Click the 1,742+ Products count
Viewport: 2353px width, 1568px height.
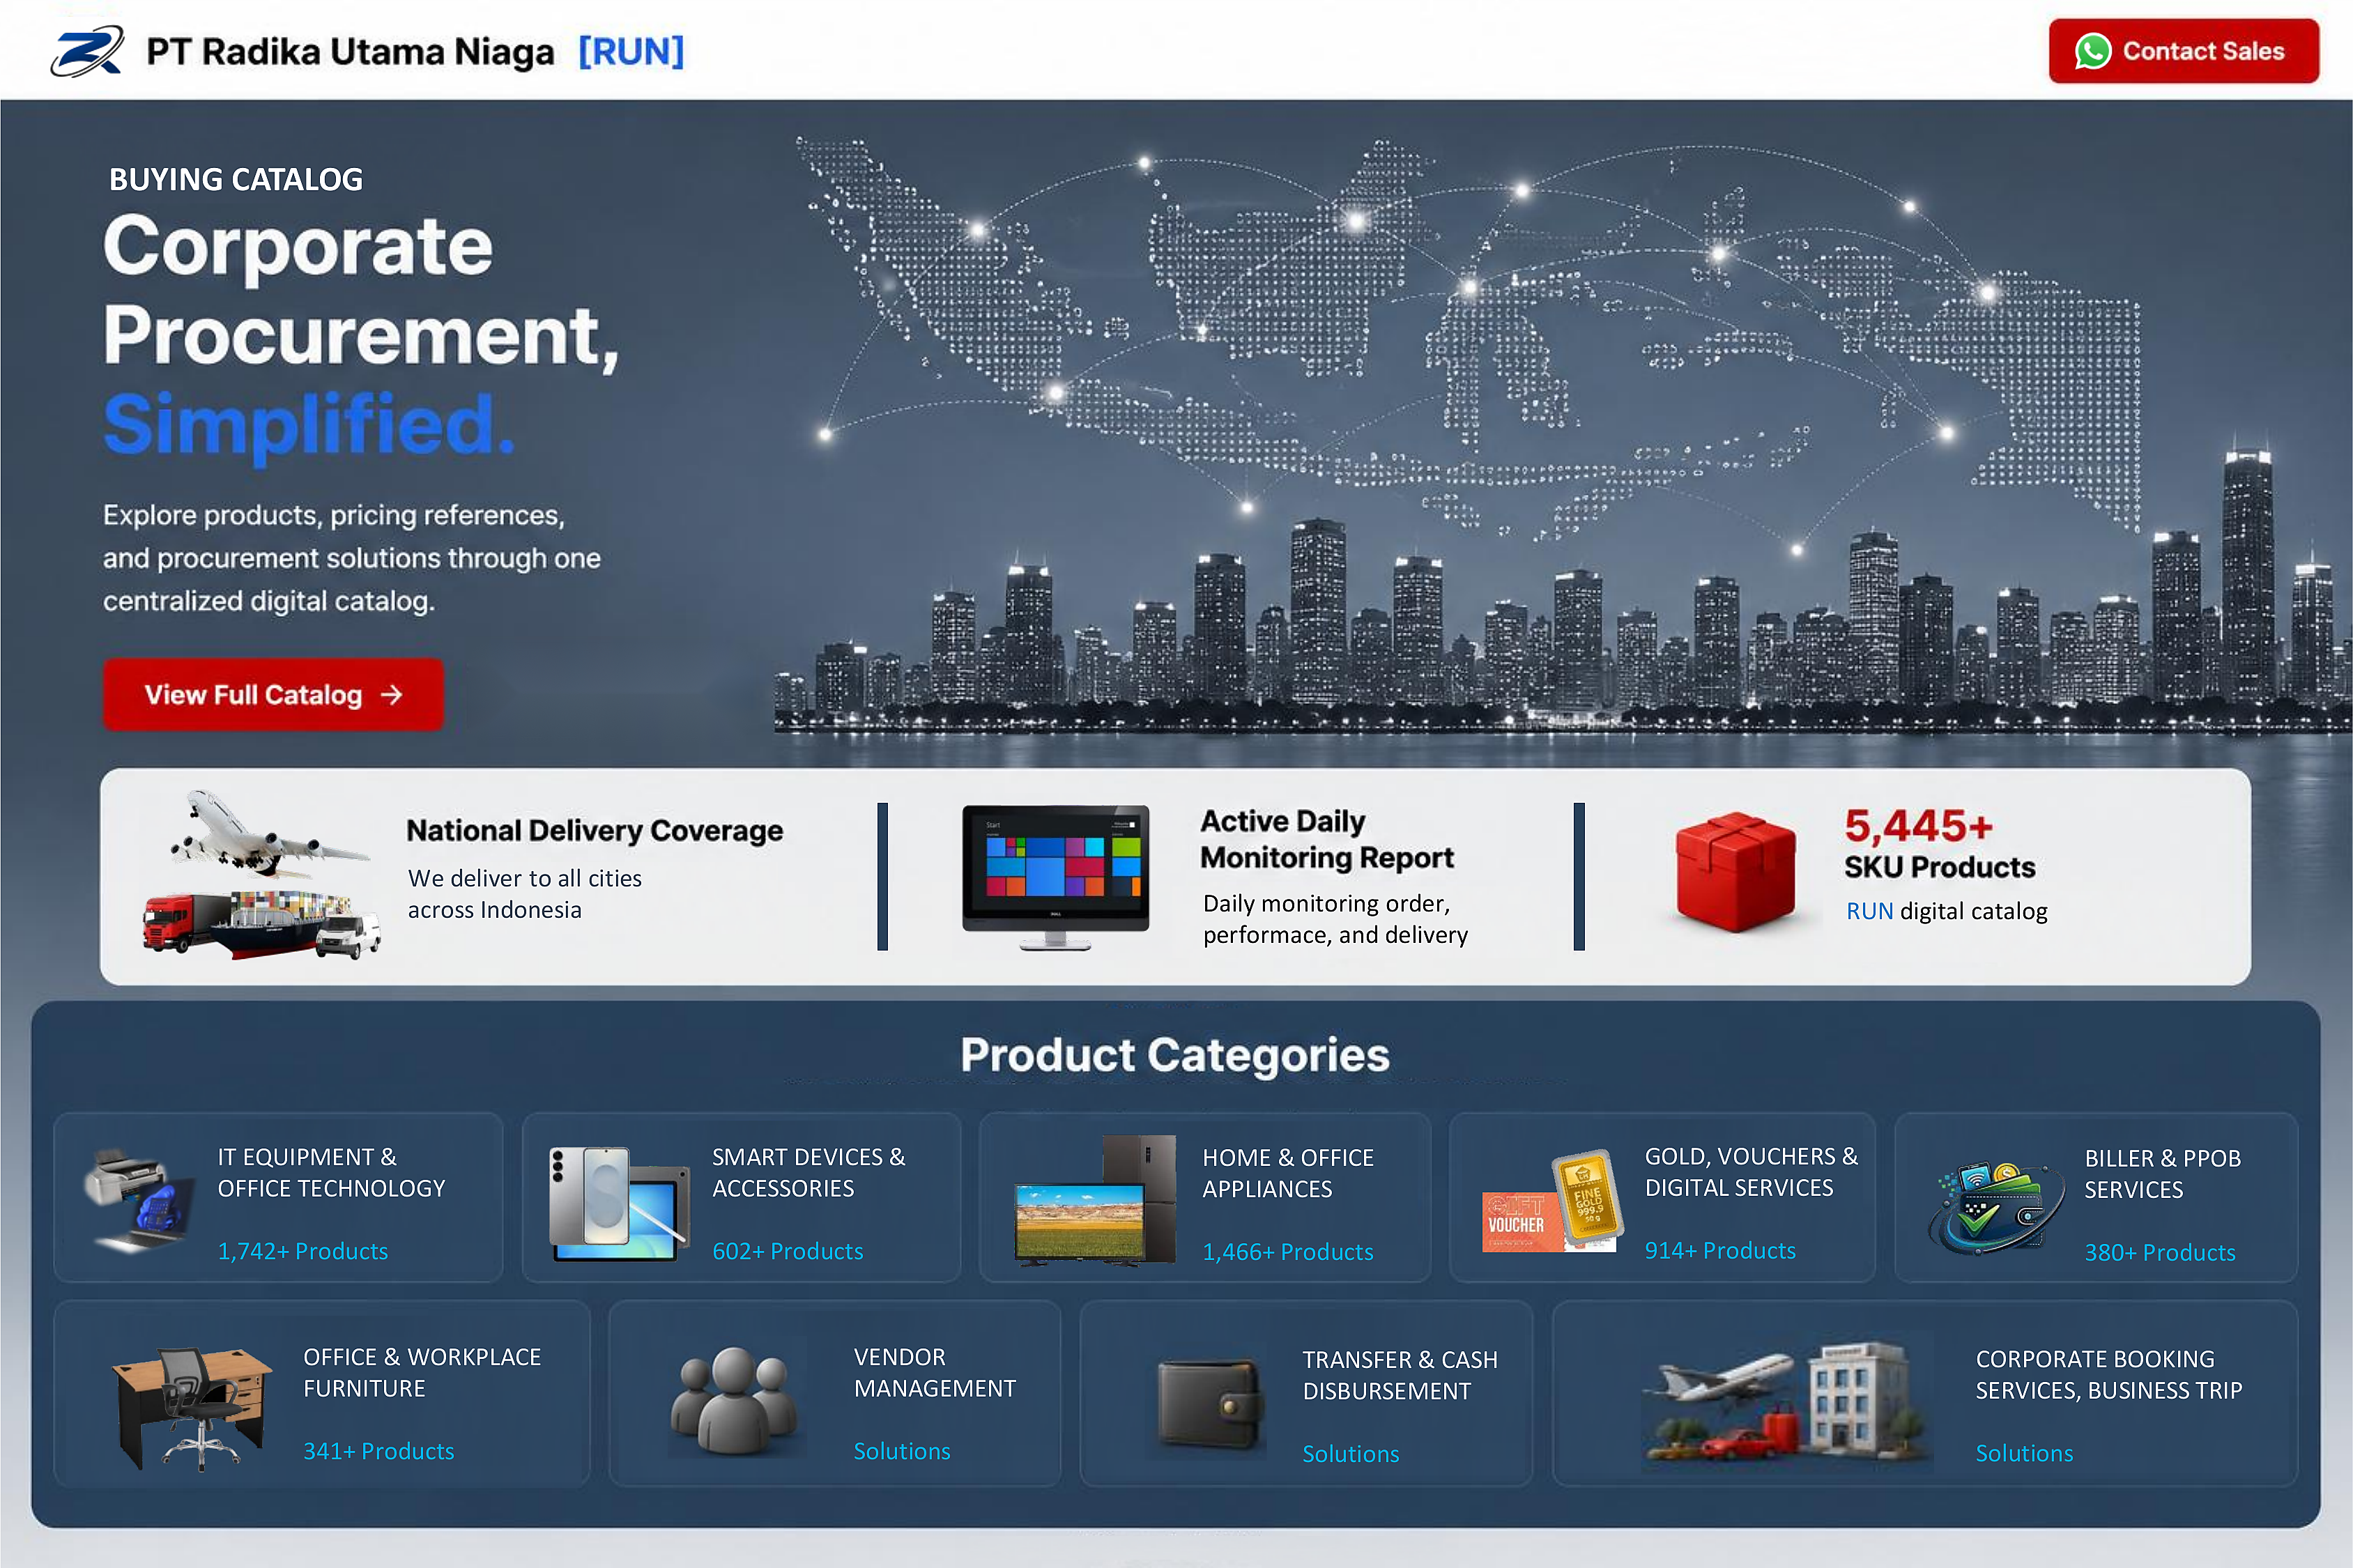[302, 1251]
